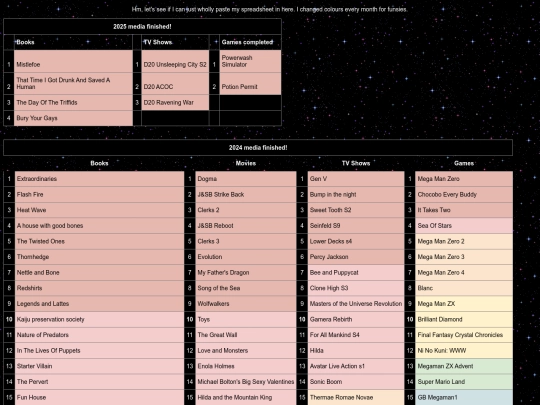The height and width of the screenshot is (405, 540).
Task: Select the 'Sweet Tooth S2' cell
Action: 356,210
